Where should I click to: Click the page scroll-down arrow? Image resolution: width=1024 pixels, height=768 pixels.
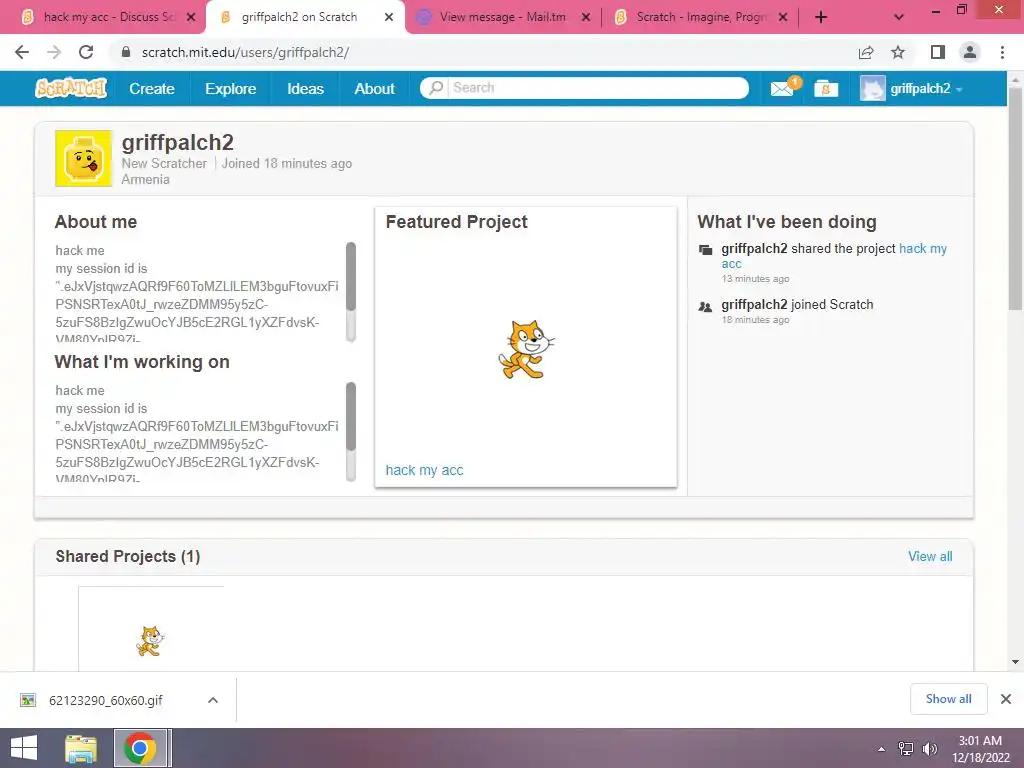click(x=1015, y=662)
